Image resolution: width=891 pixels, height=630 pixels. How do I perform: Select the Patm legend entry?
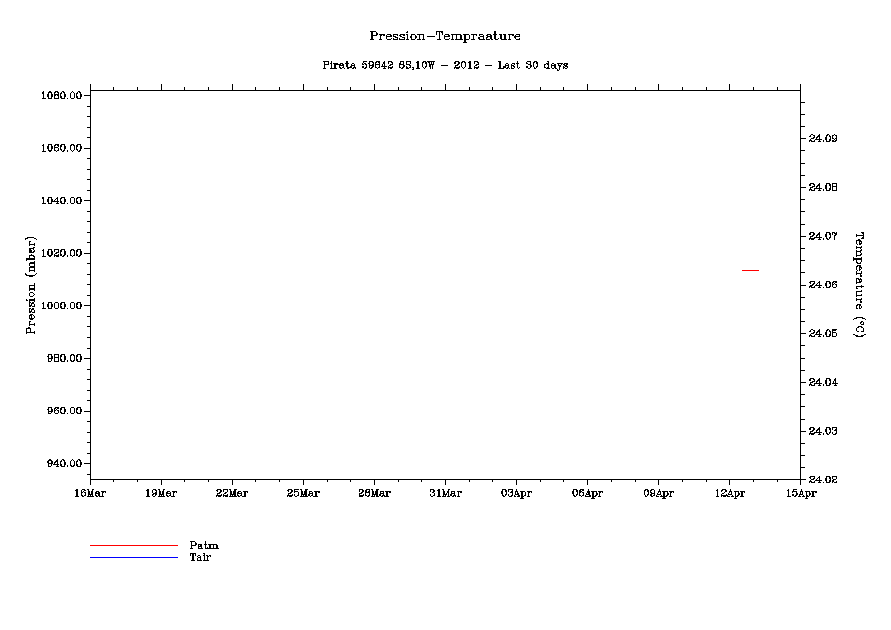pyautogui.click(x=204, y=545)
